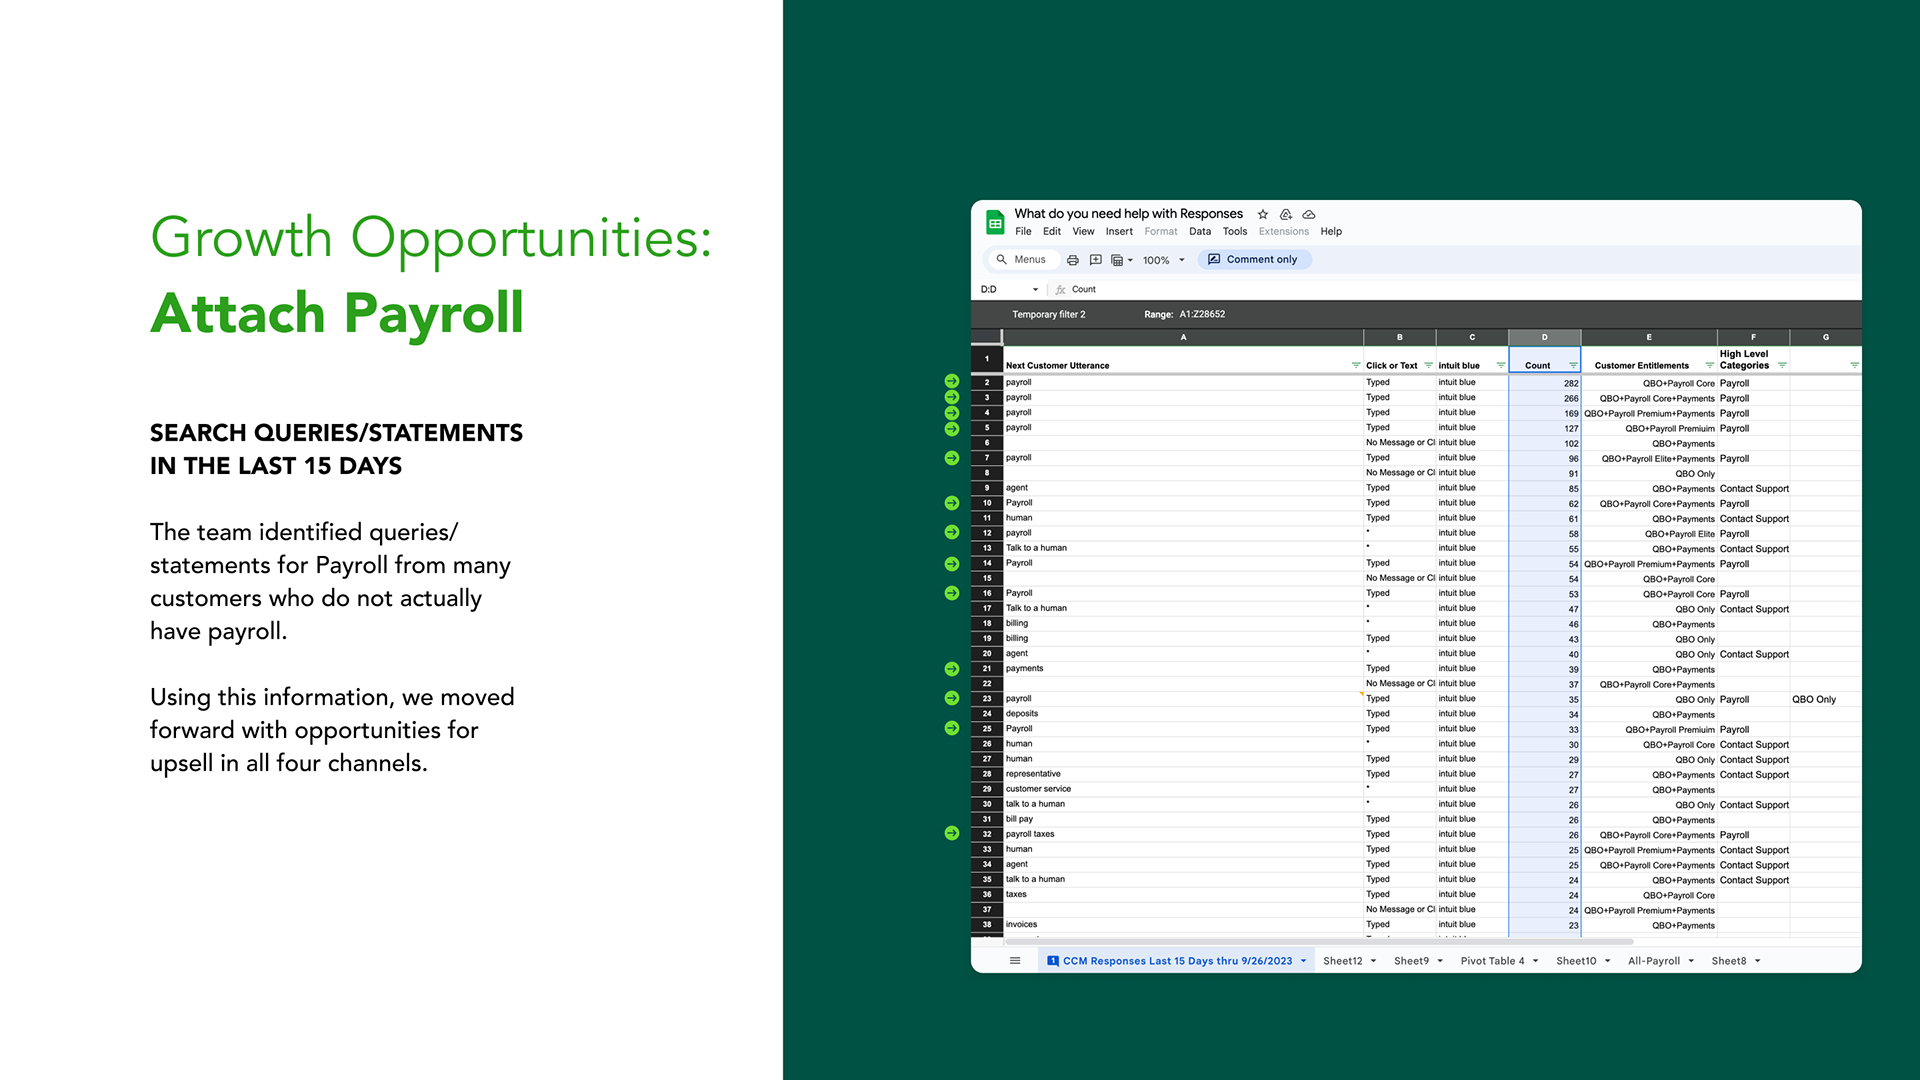Click filter icon on Next Customer Utterance
Image resolution: width=1920 pixels, height=1080 pixels.
tap(1356, 365)
